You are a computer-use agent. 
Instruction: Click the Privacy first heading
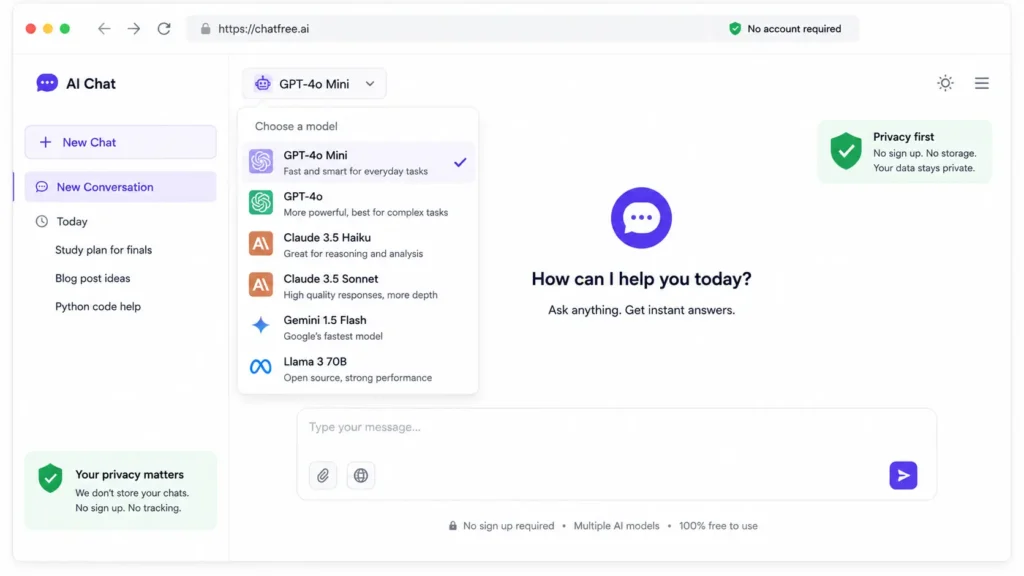pos(903,136)
